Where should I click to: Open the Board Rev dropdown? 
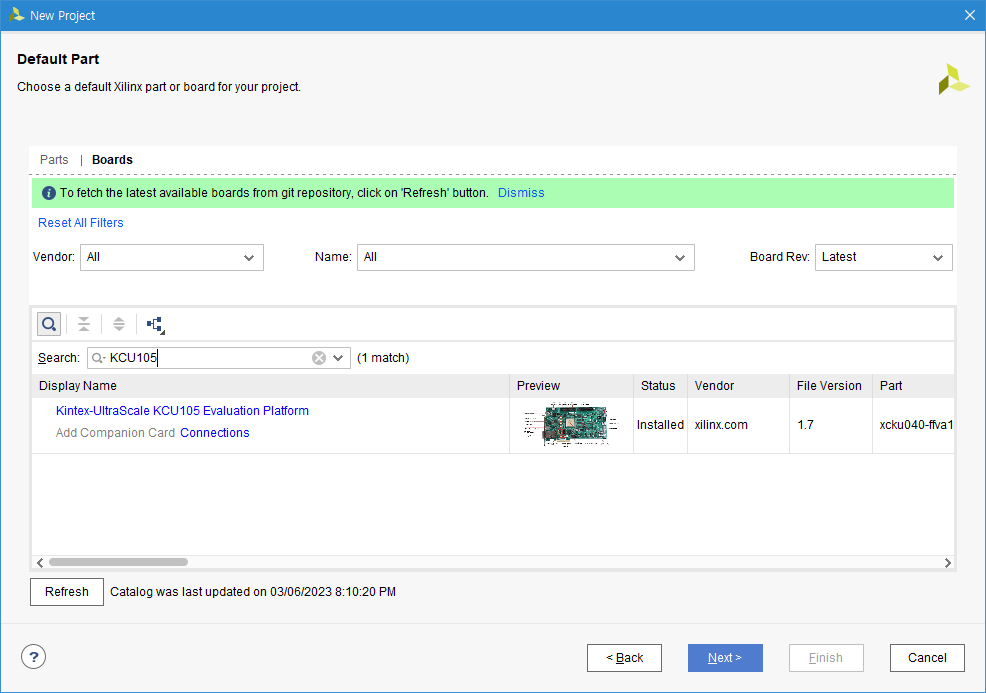pyautogui.click(x=884, y=257)
